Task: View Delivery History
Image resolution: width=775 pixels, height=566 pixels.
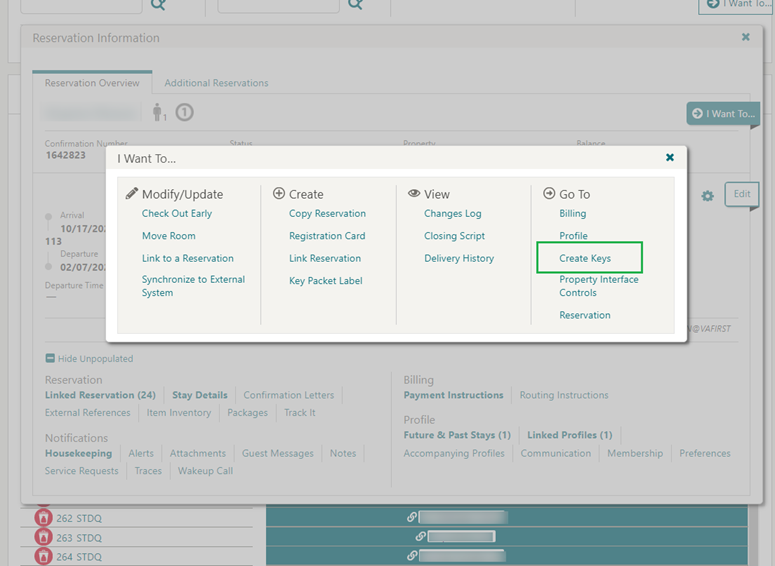Action: 459,258
